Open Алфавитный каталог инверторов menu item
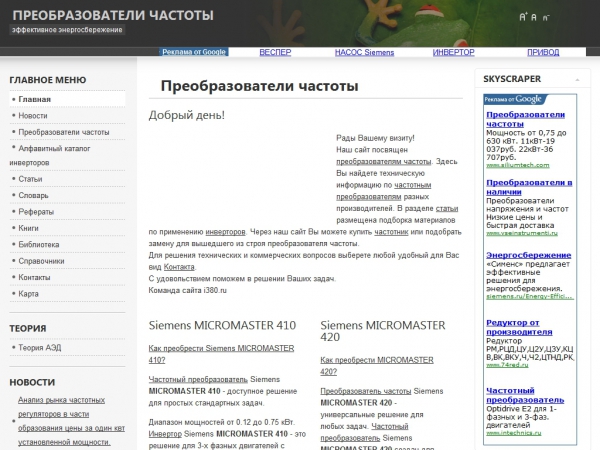600x450 pixels. [x=67, y=155]
